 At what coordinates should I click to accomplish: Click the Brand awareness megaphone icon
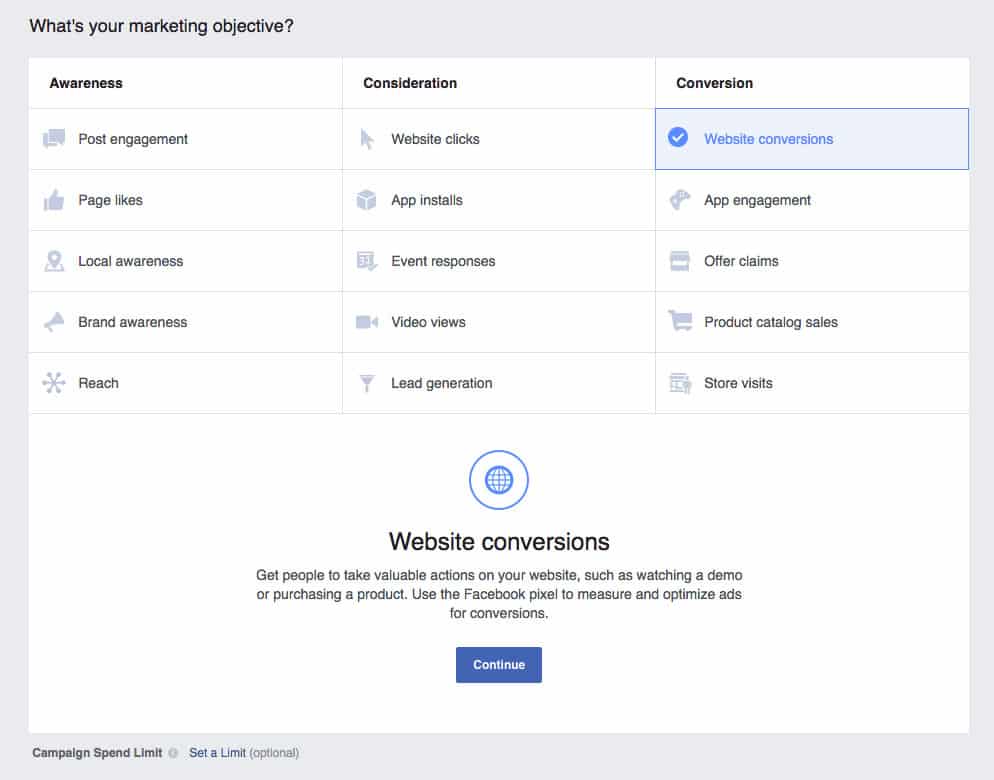[x=54, y=322]
